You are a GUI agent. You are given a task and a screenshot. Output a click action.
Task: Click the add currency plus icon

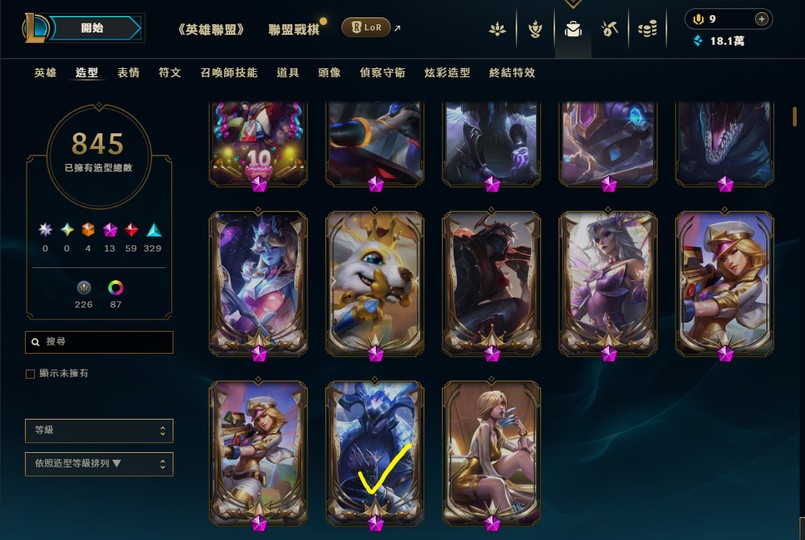tap(761, 19)
